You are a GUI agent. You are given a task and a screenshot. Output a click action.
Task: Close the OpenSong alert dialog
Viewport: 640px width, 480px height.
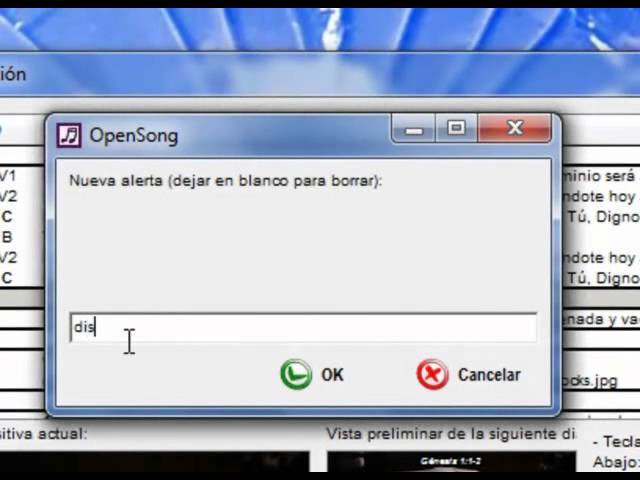[x=514, y=129]
